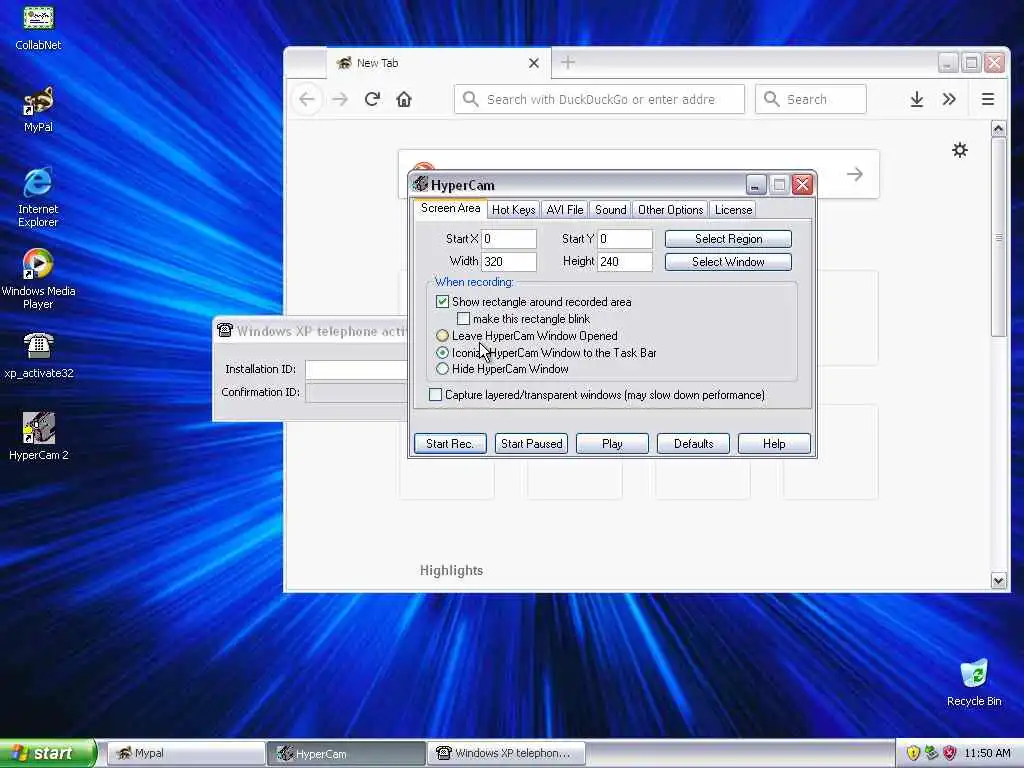
Task: Open the Other Options tab
Action: (x=670, y=210)
